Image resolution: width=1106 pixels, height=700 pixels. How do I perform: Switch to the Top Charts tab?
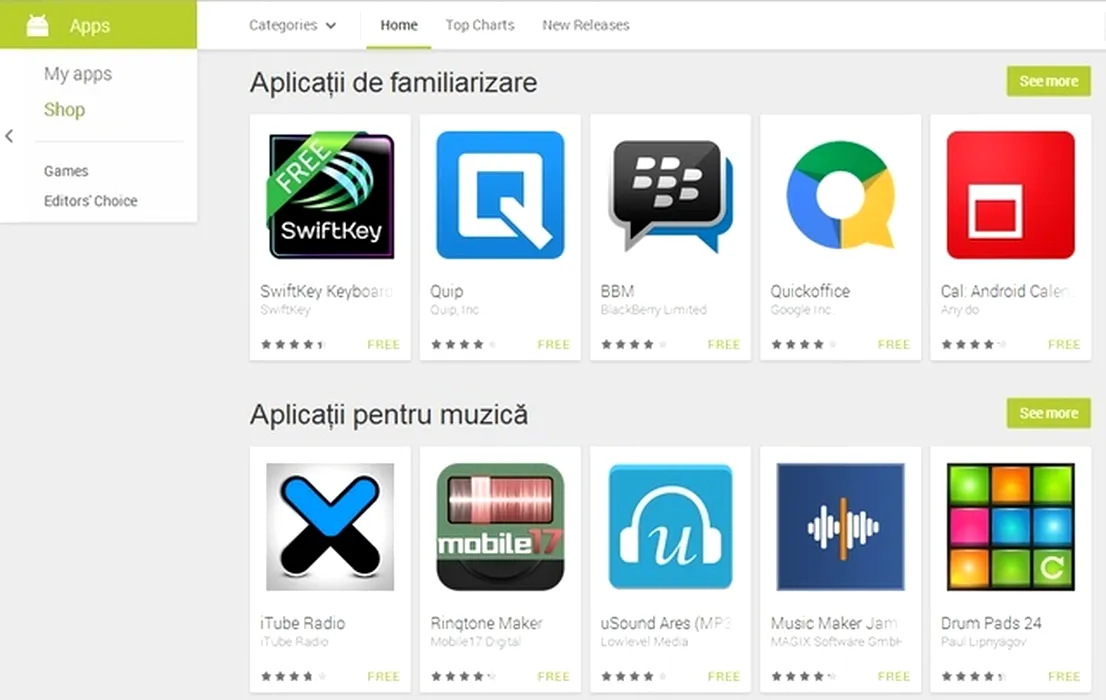(480, 25)
